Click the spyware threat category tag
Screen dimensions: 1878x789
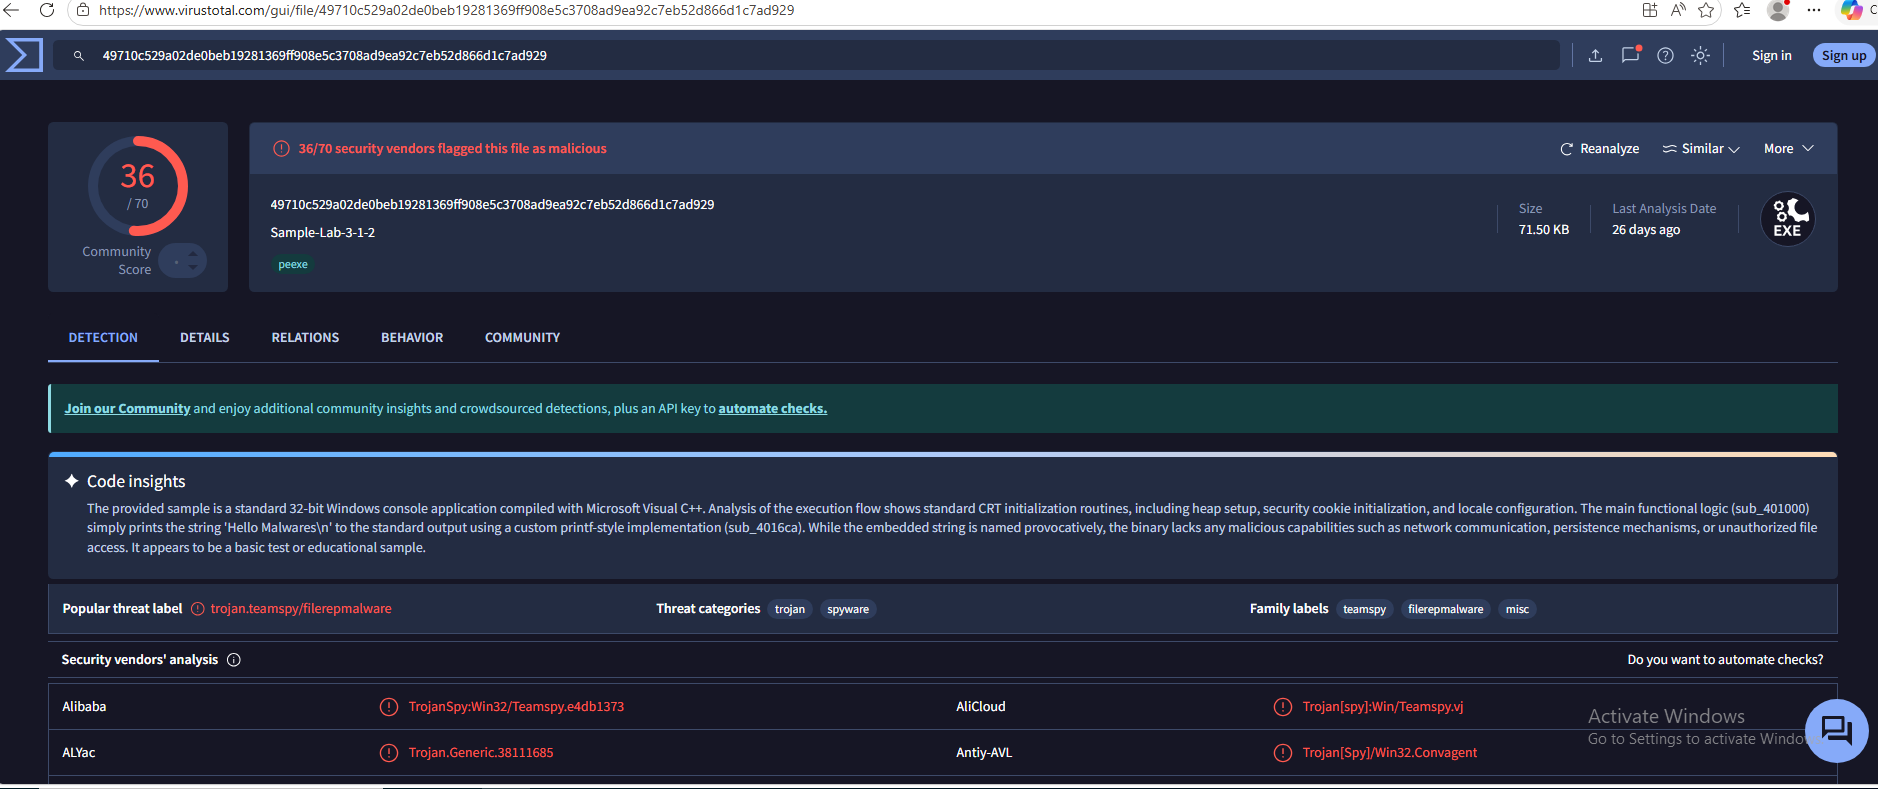click(x=848, y=610)
